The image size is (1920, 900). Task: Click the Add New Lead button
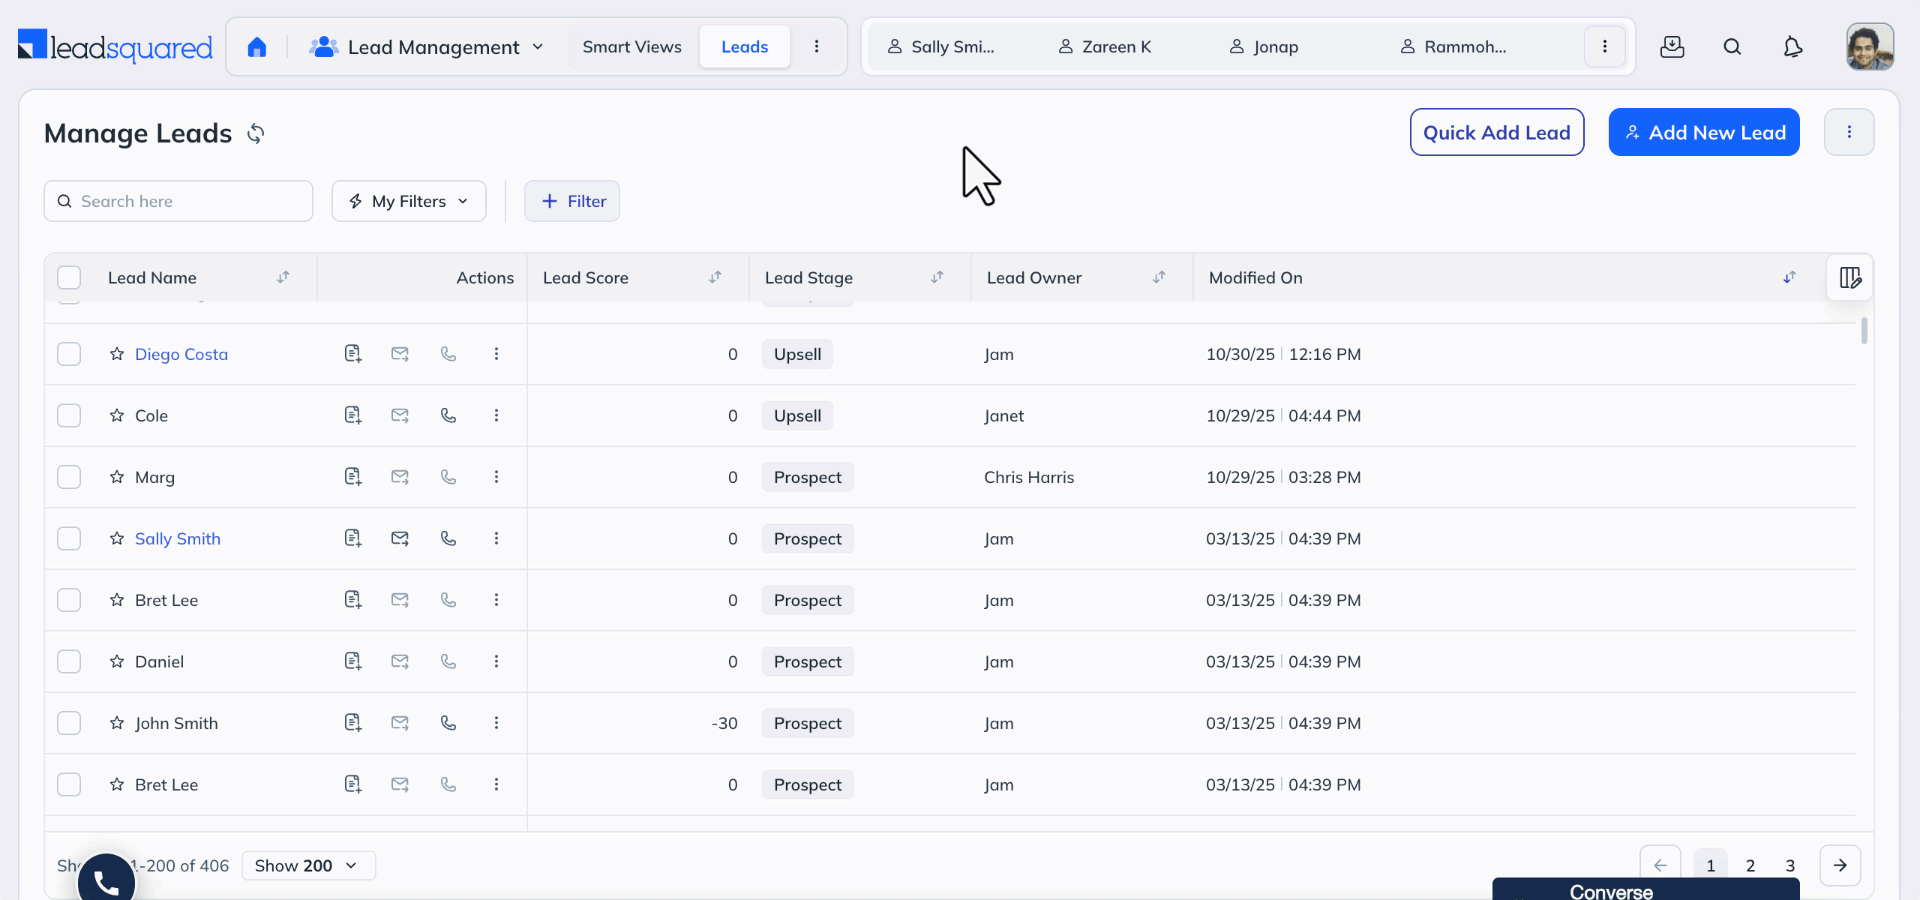coord(1704,132)
